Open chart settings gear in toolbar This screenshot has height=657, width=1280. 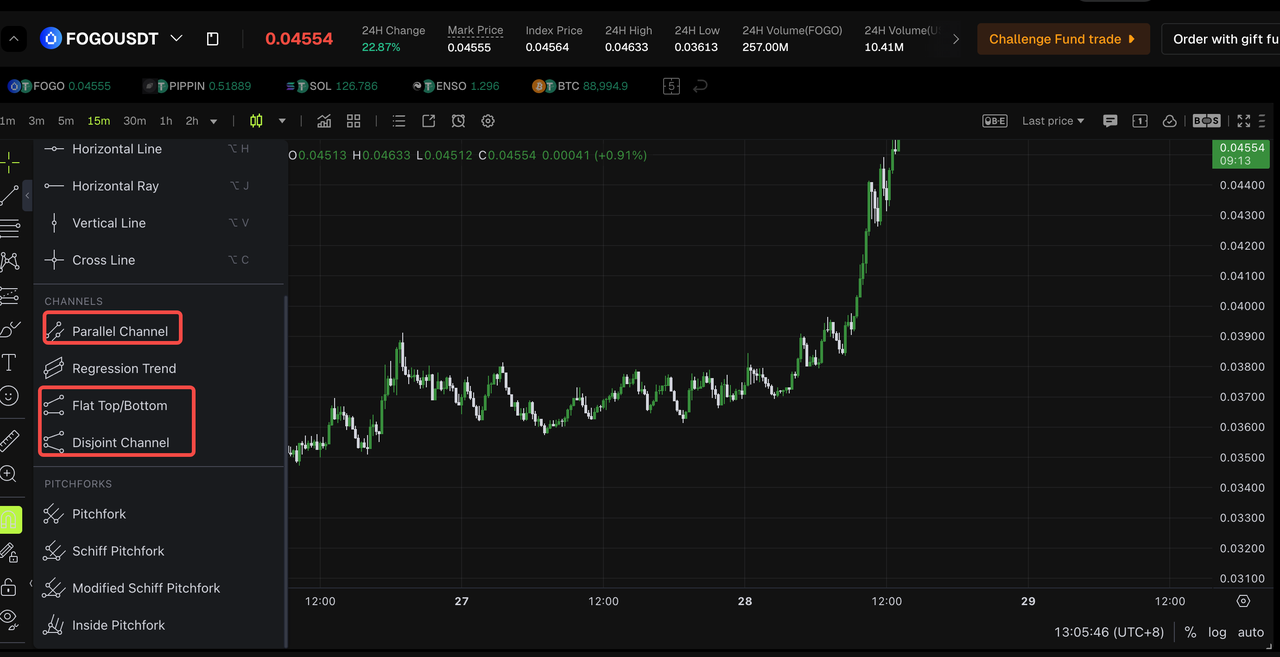pyautogui.click(x=488, y=121)
